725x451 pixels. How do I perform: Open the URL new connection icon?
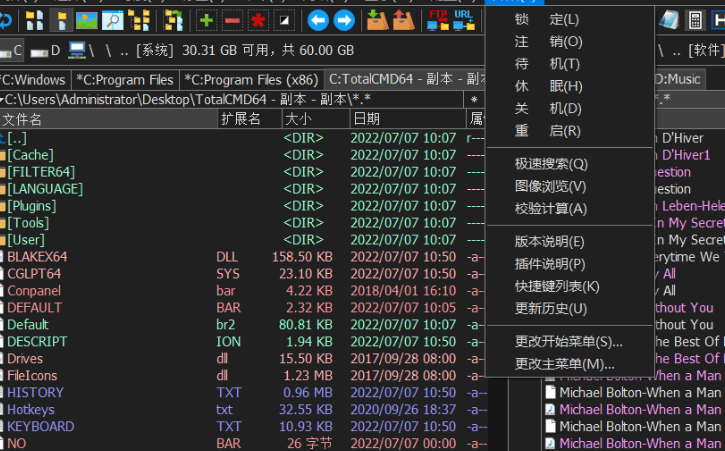pyautogui.click(x=464, y=20)
